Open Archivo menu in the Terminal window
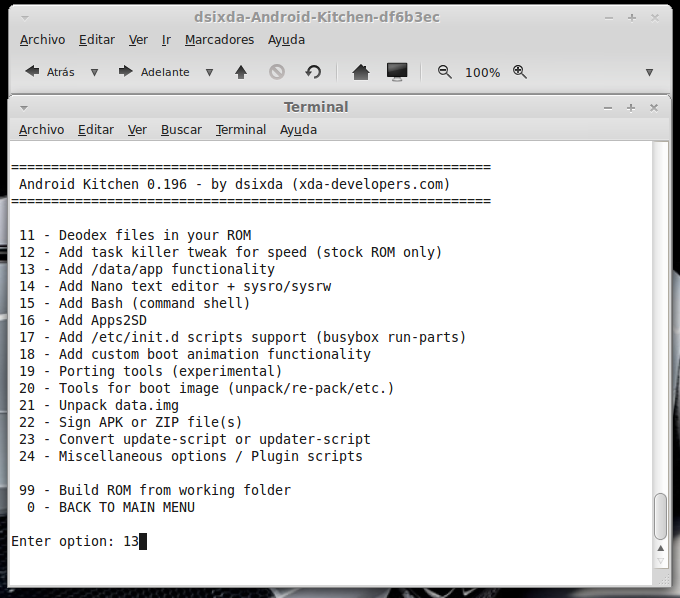This screenshot has width=680, height=598. 41,130
